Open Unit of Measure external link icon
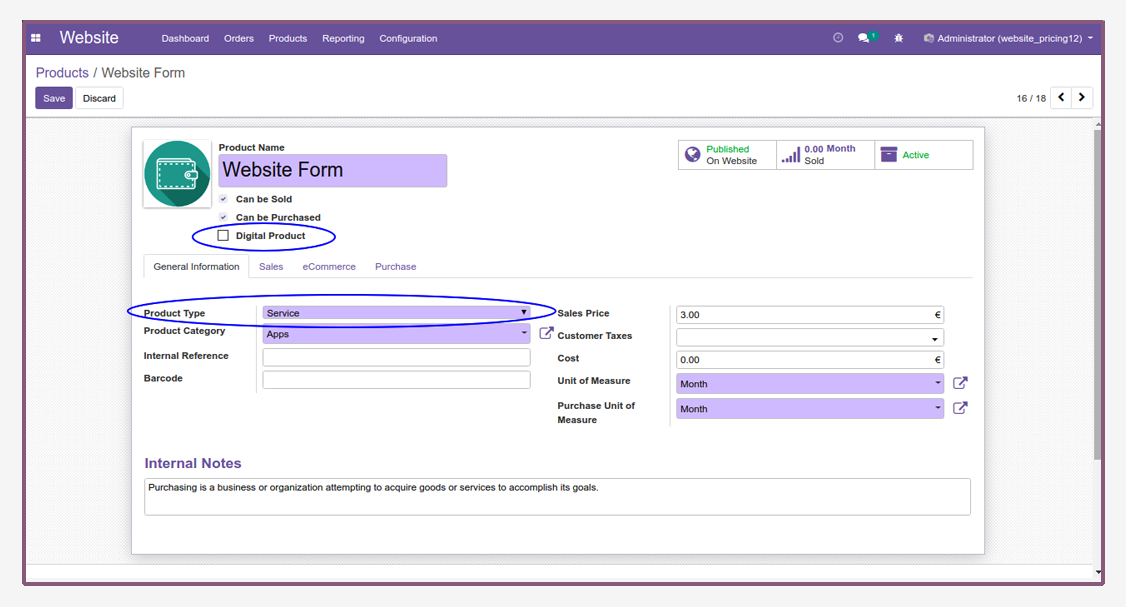The width and height of the screenshot is (1126, 607). click(x=960, y=383)
